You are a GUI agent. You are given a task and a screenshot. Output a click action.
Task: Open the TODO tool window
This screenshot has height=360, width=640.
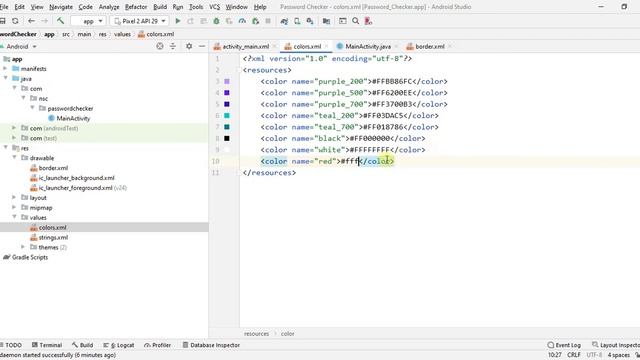(x=11, y=345)
